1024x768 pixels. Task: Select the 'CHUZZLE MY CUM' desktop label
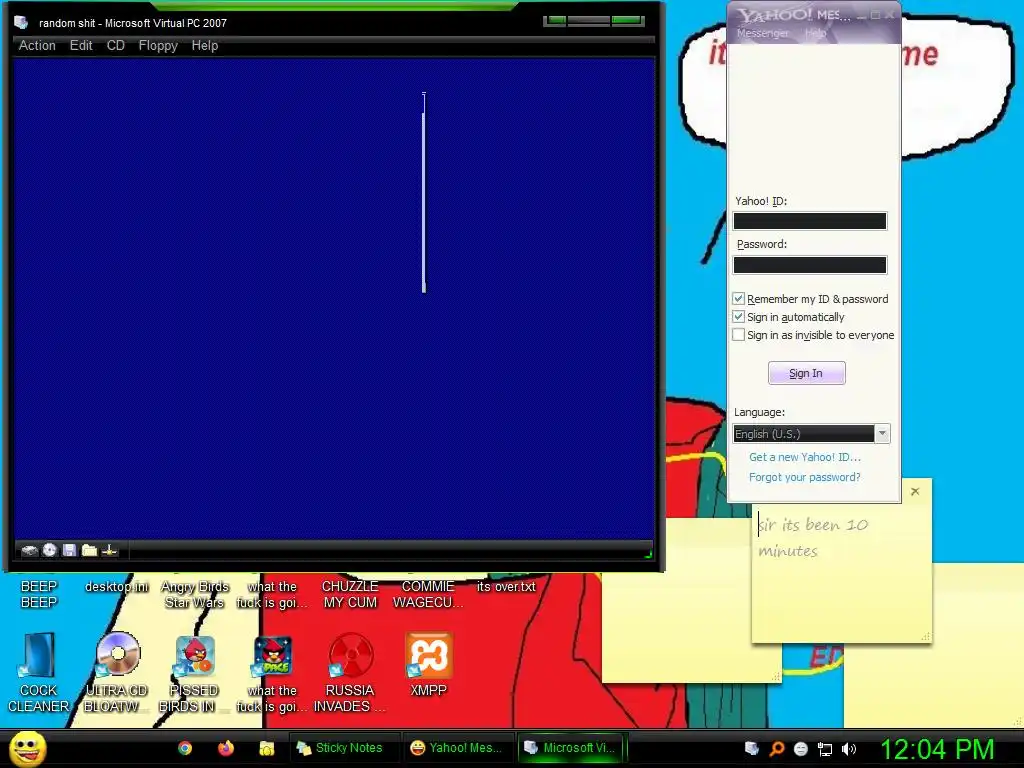coord(350,594)
